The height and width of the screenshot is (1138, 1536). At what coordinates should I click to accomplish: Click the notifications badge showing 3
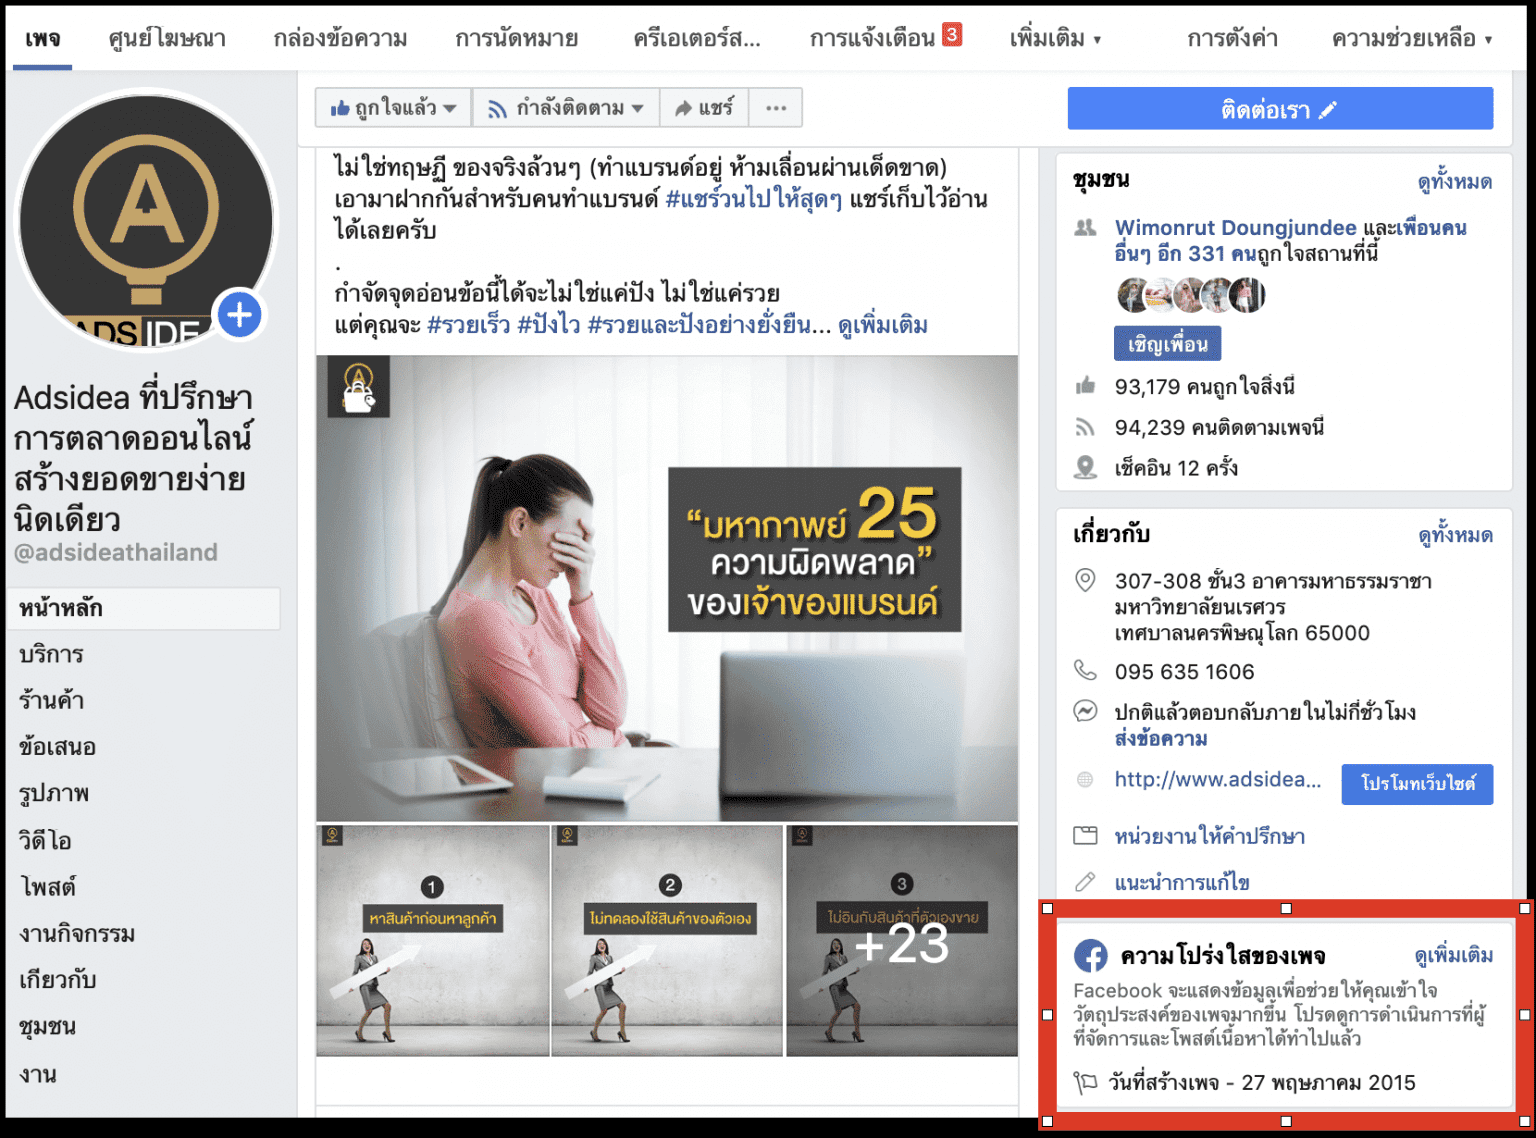point(951,35)
